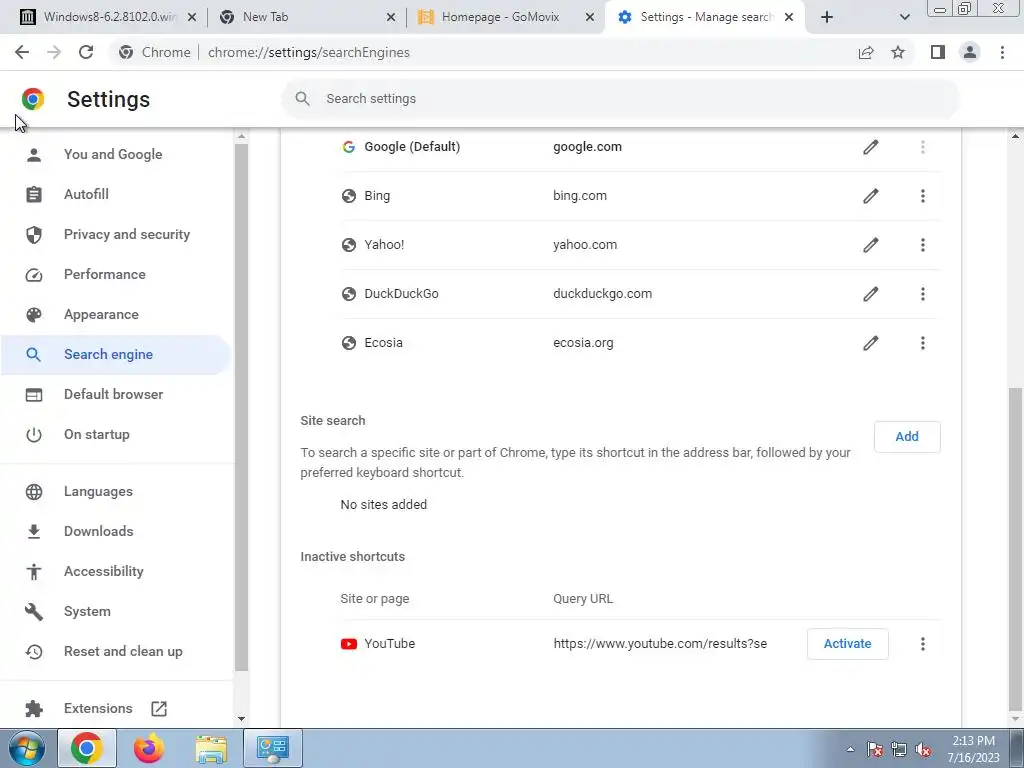Open more actions for Yahoo!
The height and width of the screenshot is (768, 1024).
923,245
